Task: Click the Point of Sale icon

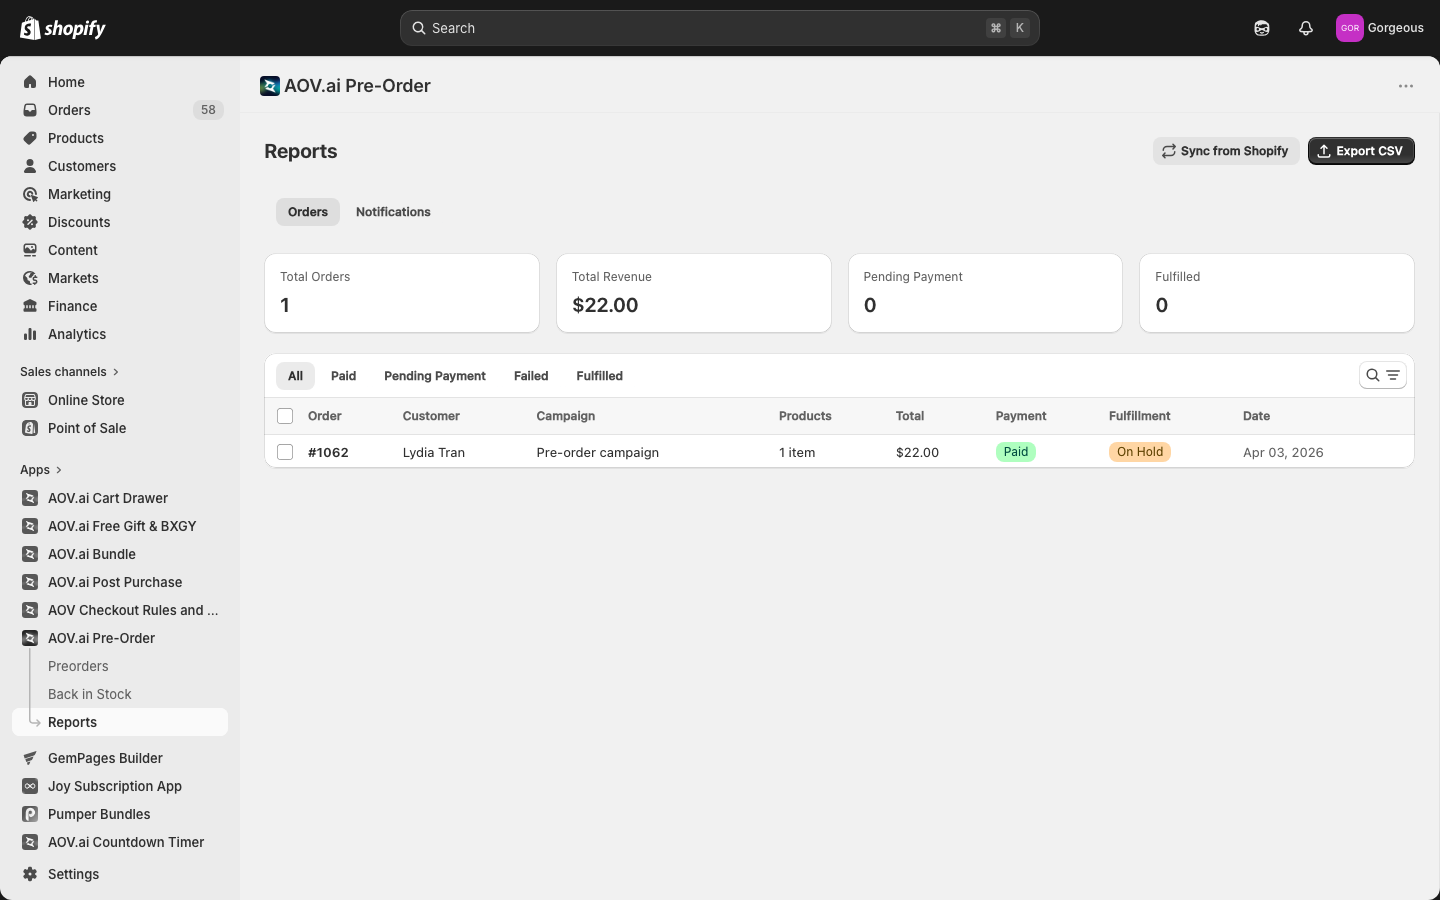Action: (30, 428)
